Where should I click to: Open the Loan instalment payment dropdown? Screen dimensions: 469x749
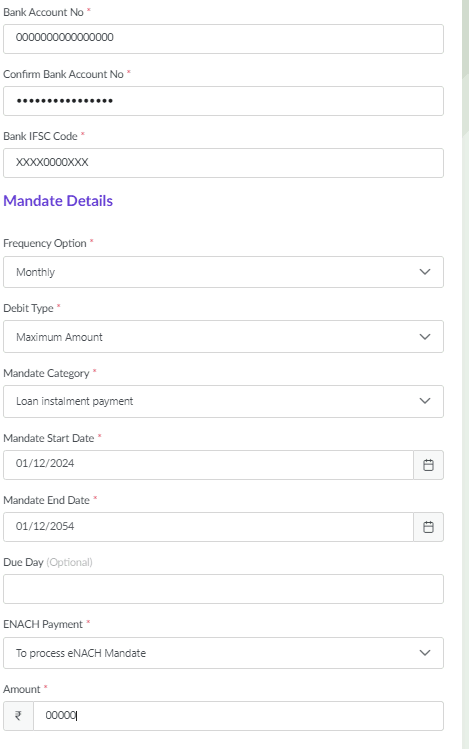point(224,401)
